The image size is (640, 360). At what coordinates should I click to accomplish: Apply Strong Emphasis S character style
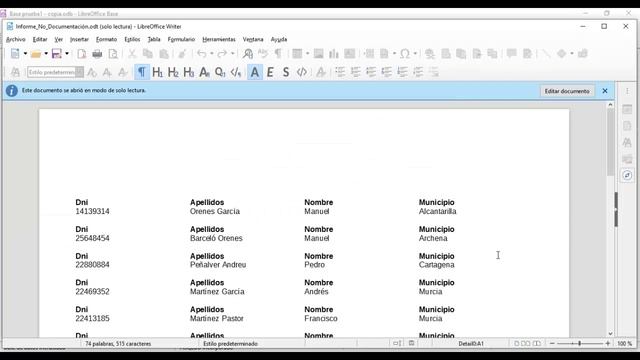pyautogui.click(x=286, y=72)
